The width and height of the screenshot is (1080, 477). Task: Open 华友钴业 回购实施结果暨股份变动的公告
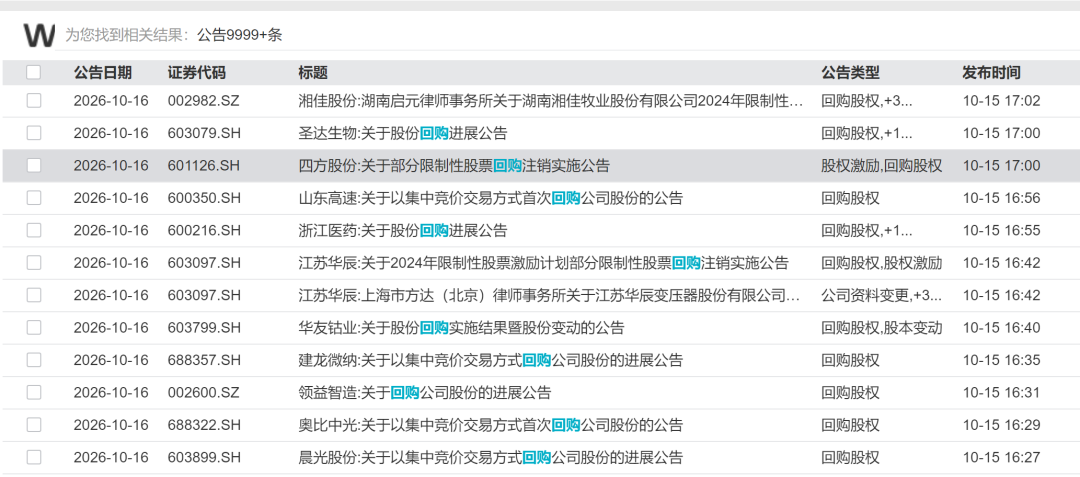(461, 328)
